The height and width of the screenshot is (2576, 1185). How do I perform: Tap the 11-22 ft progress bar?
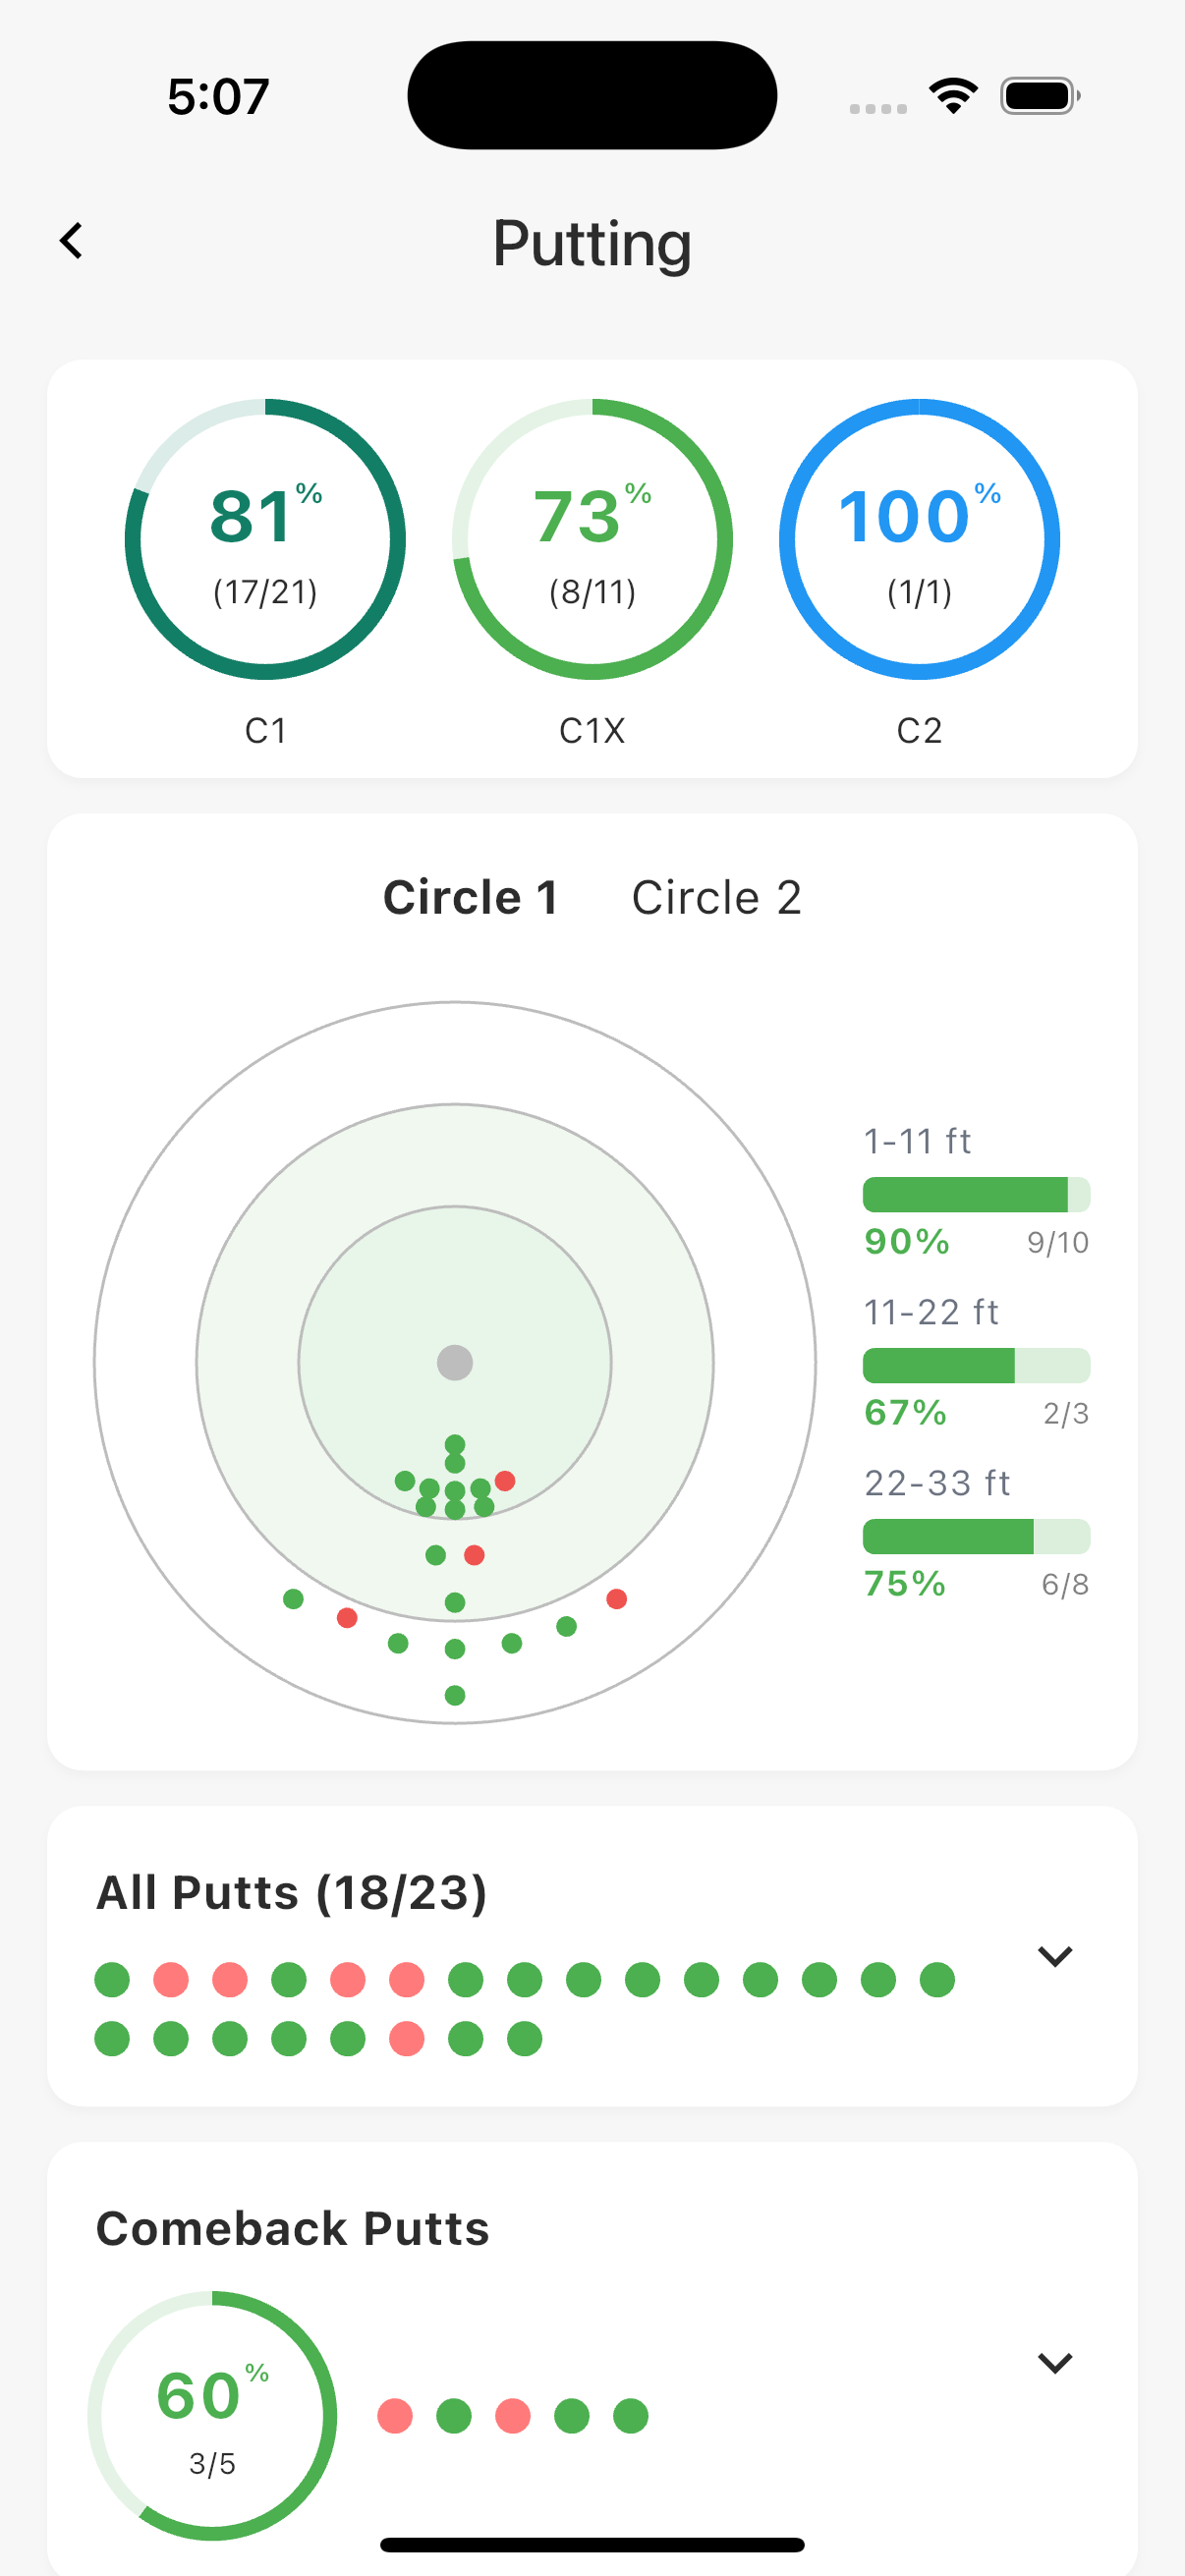(976, 1365)
